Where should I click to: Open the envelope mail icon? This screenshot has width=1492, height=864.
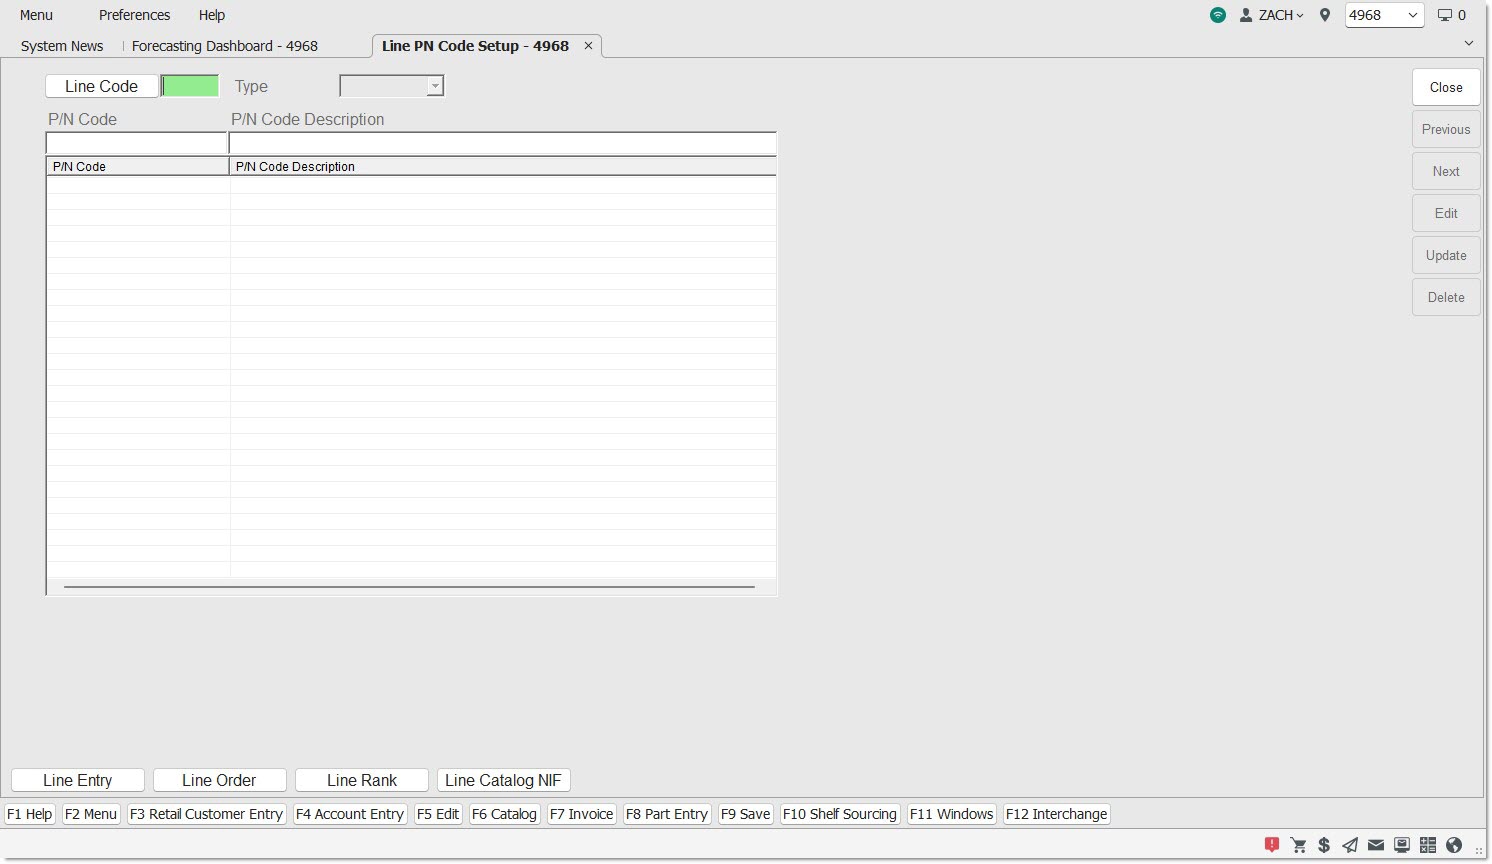(1376, 845)
